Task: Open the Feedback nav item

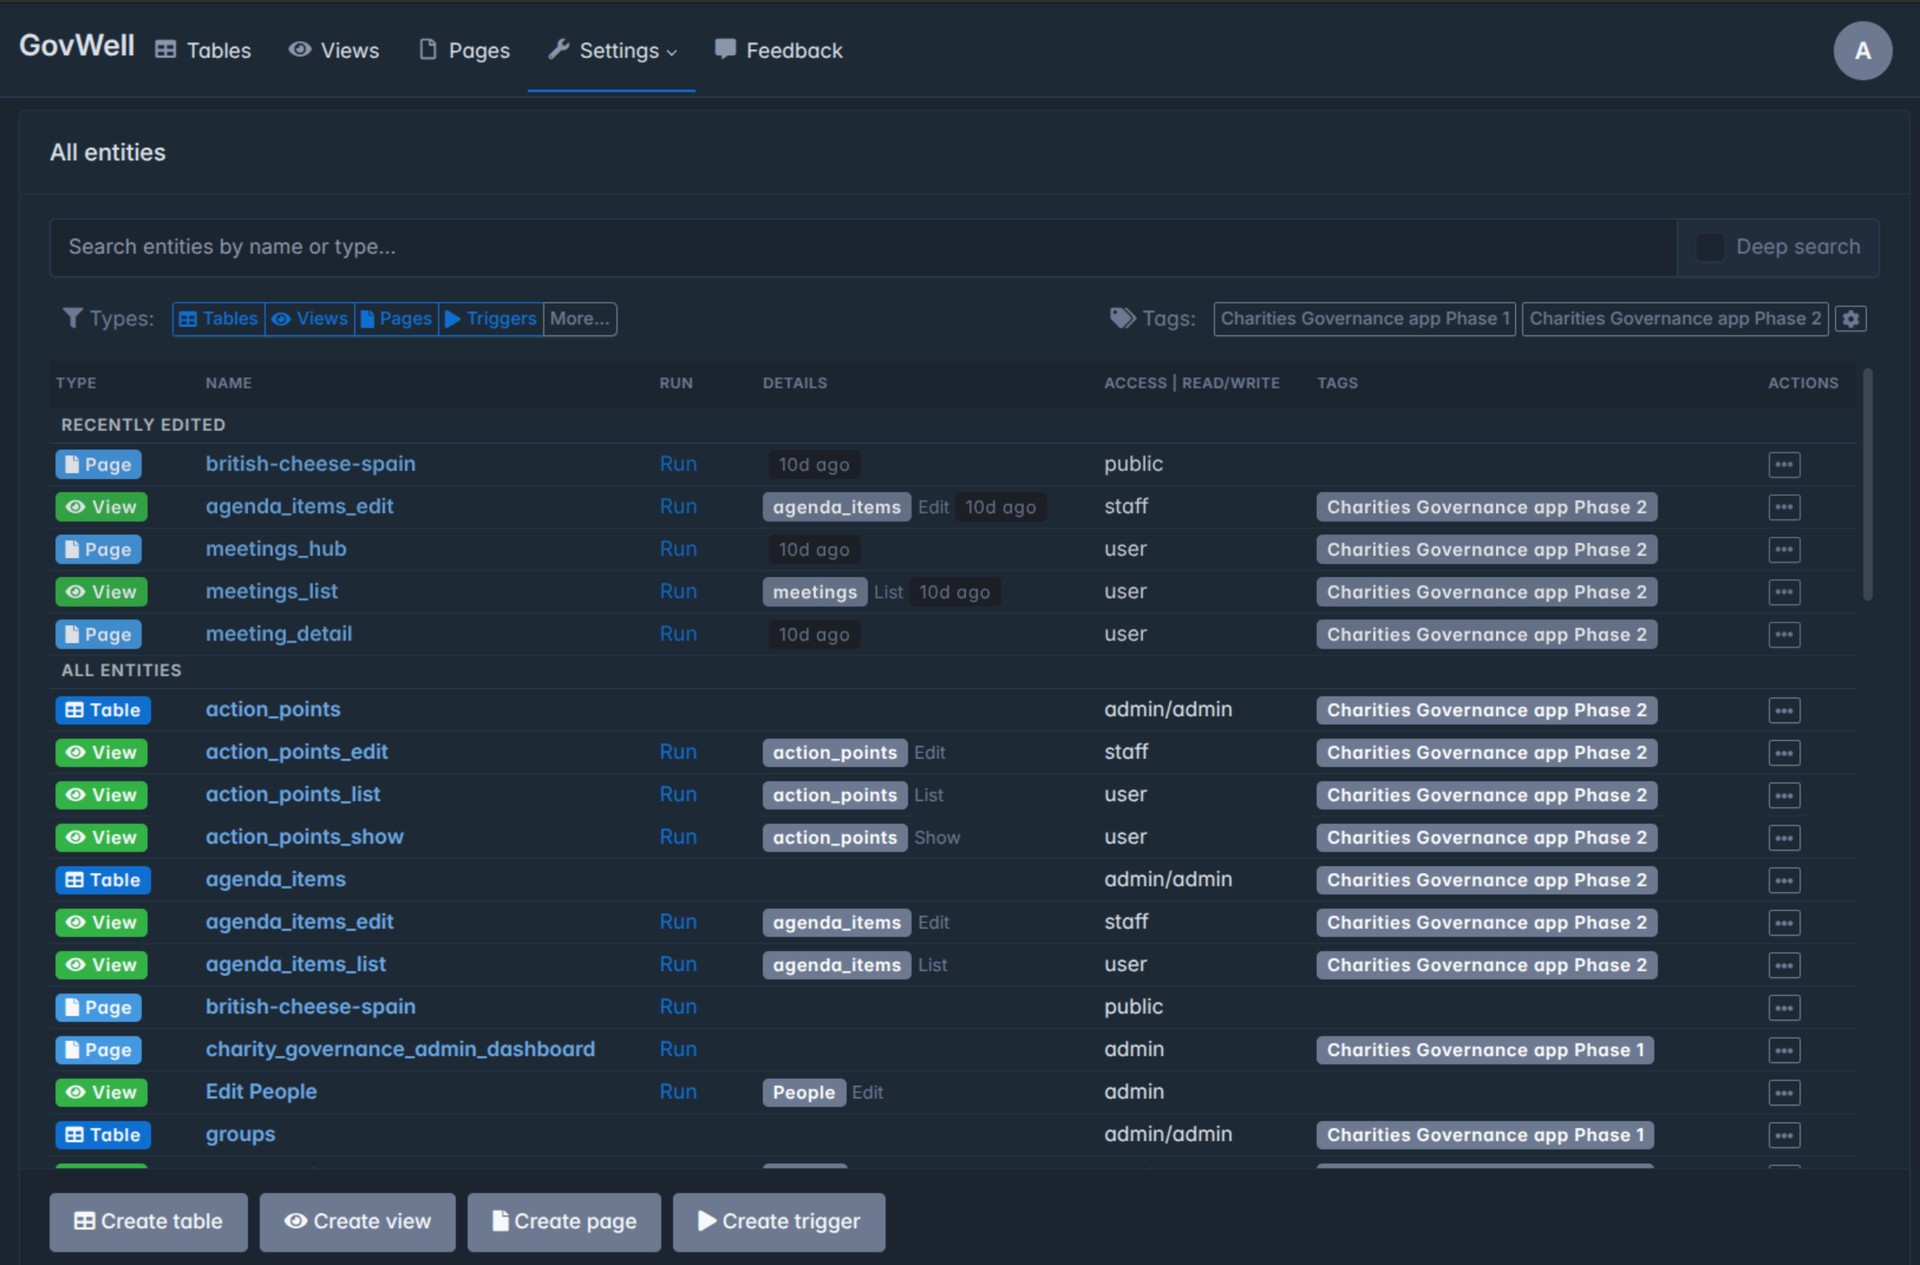Action: pyautogui.click(x=779, y=51)
